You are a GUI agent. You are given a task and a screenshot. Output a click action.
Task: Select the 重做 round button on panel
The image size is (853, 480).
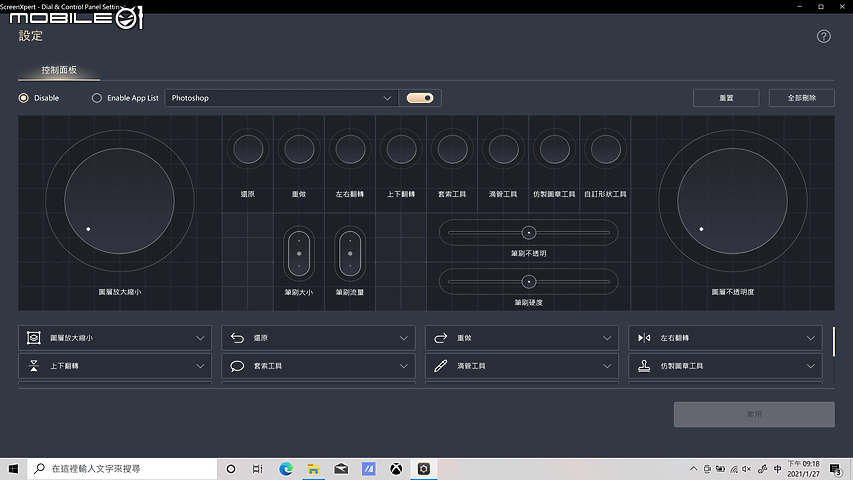[299, 149]
